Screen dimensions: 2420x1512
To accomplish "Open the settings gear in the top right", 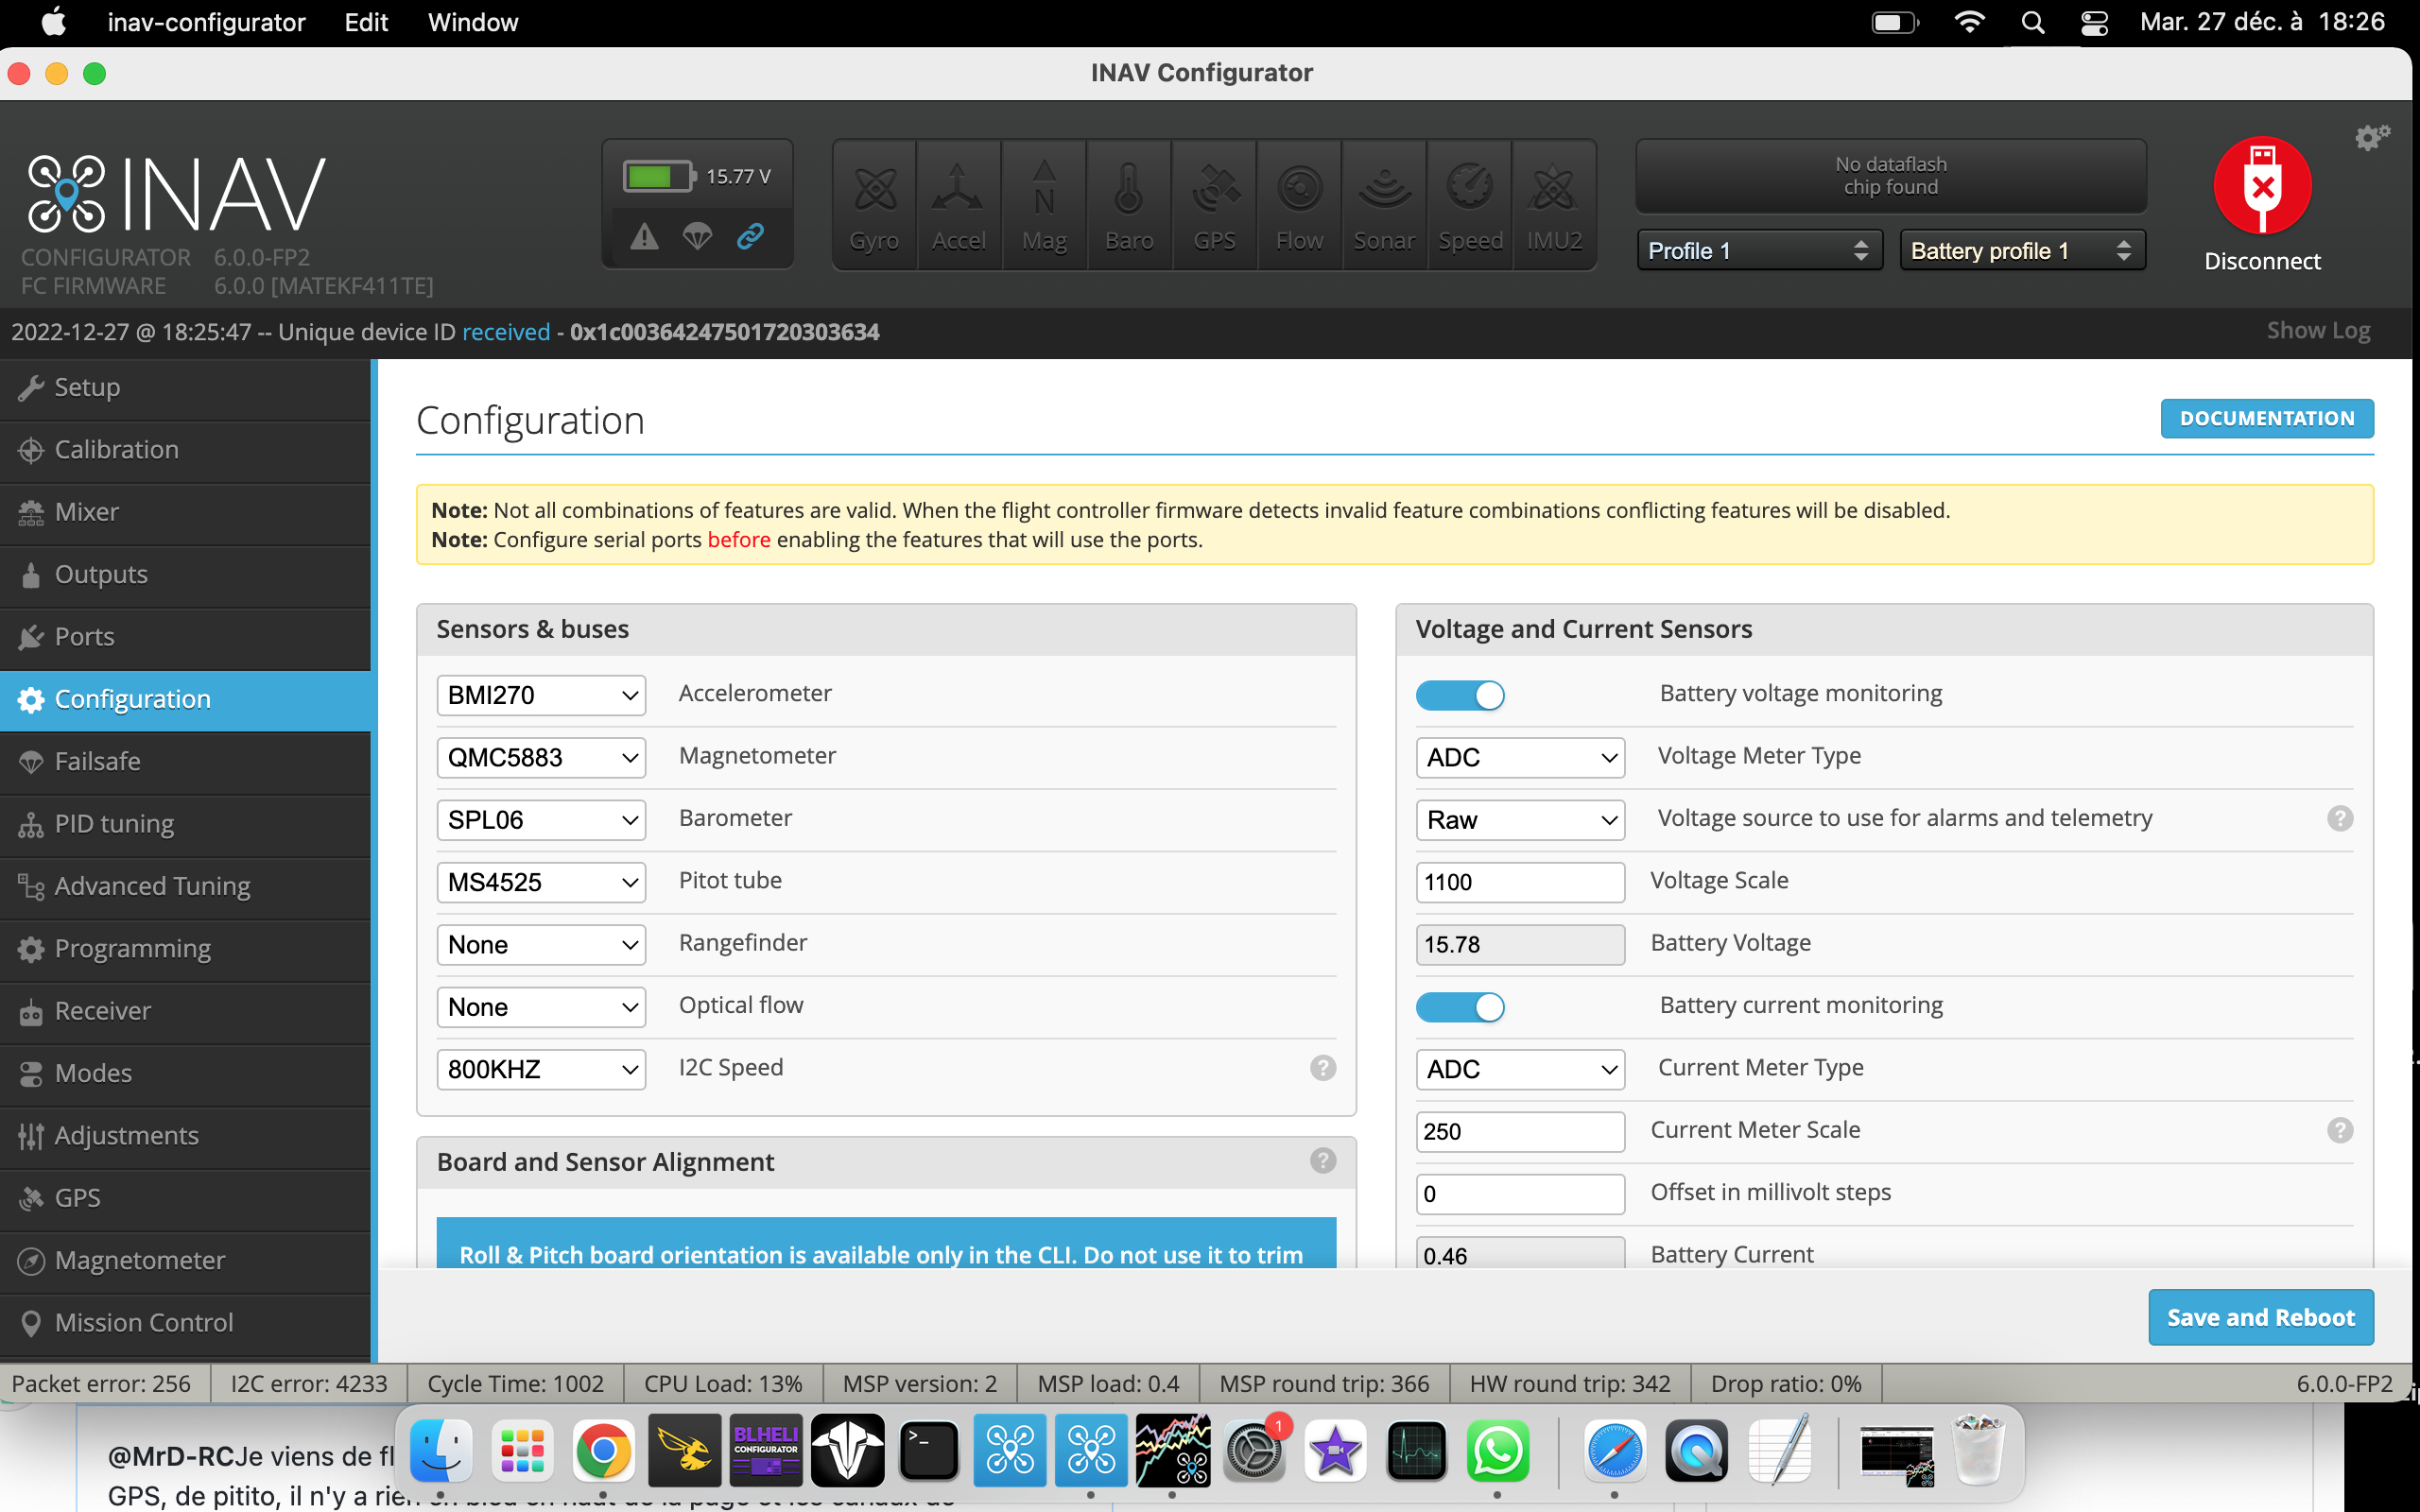I will point(2371,136).
